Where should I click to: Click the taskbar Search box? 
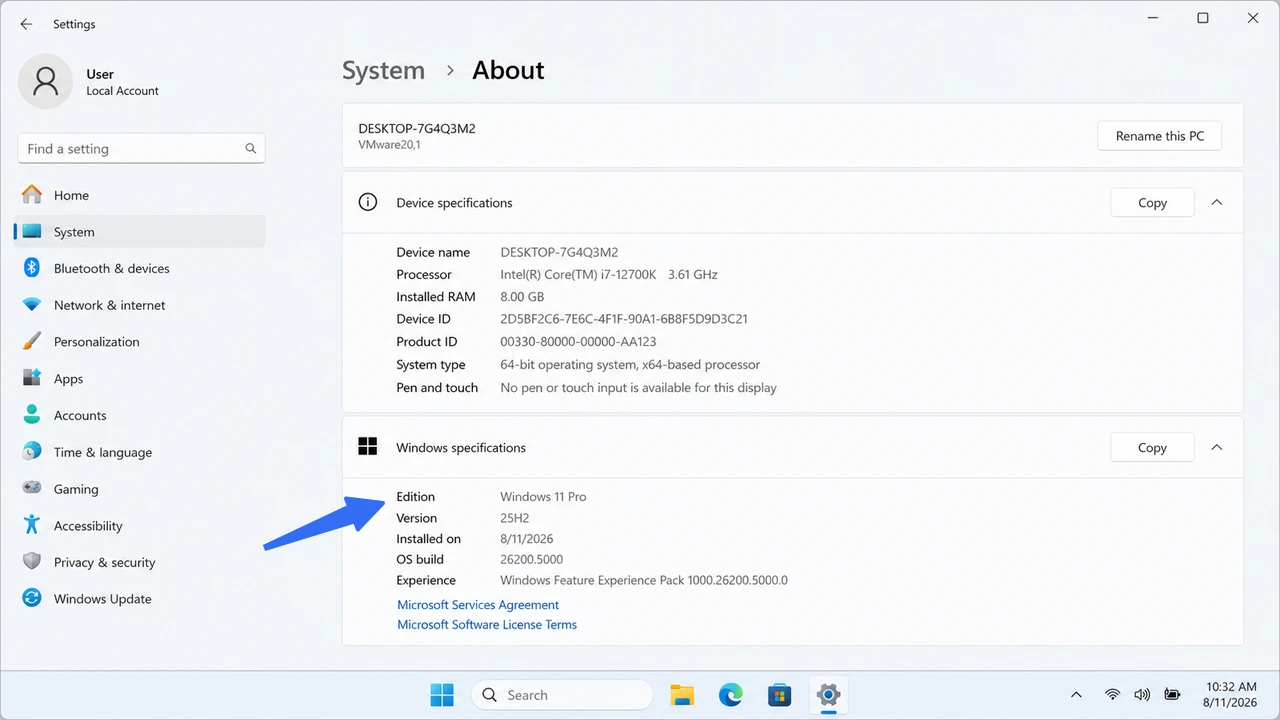pos(562,695)
